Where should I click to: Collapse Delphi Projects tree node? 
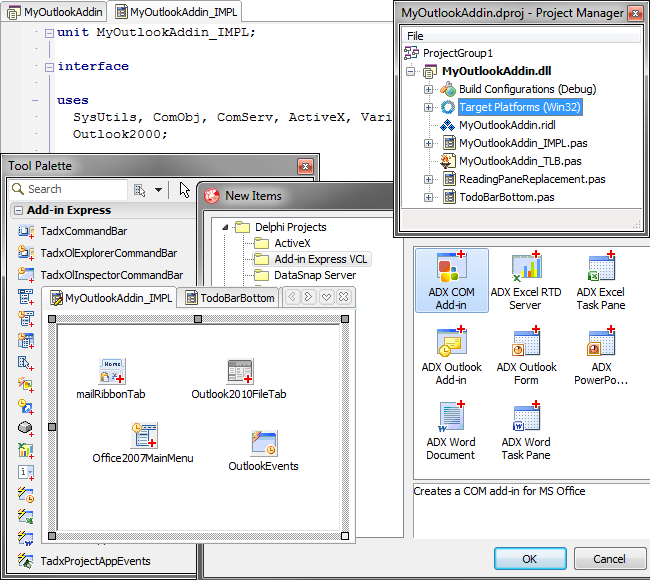[225, 227]
